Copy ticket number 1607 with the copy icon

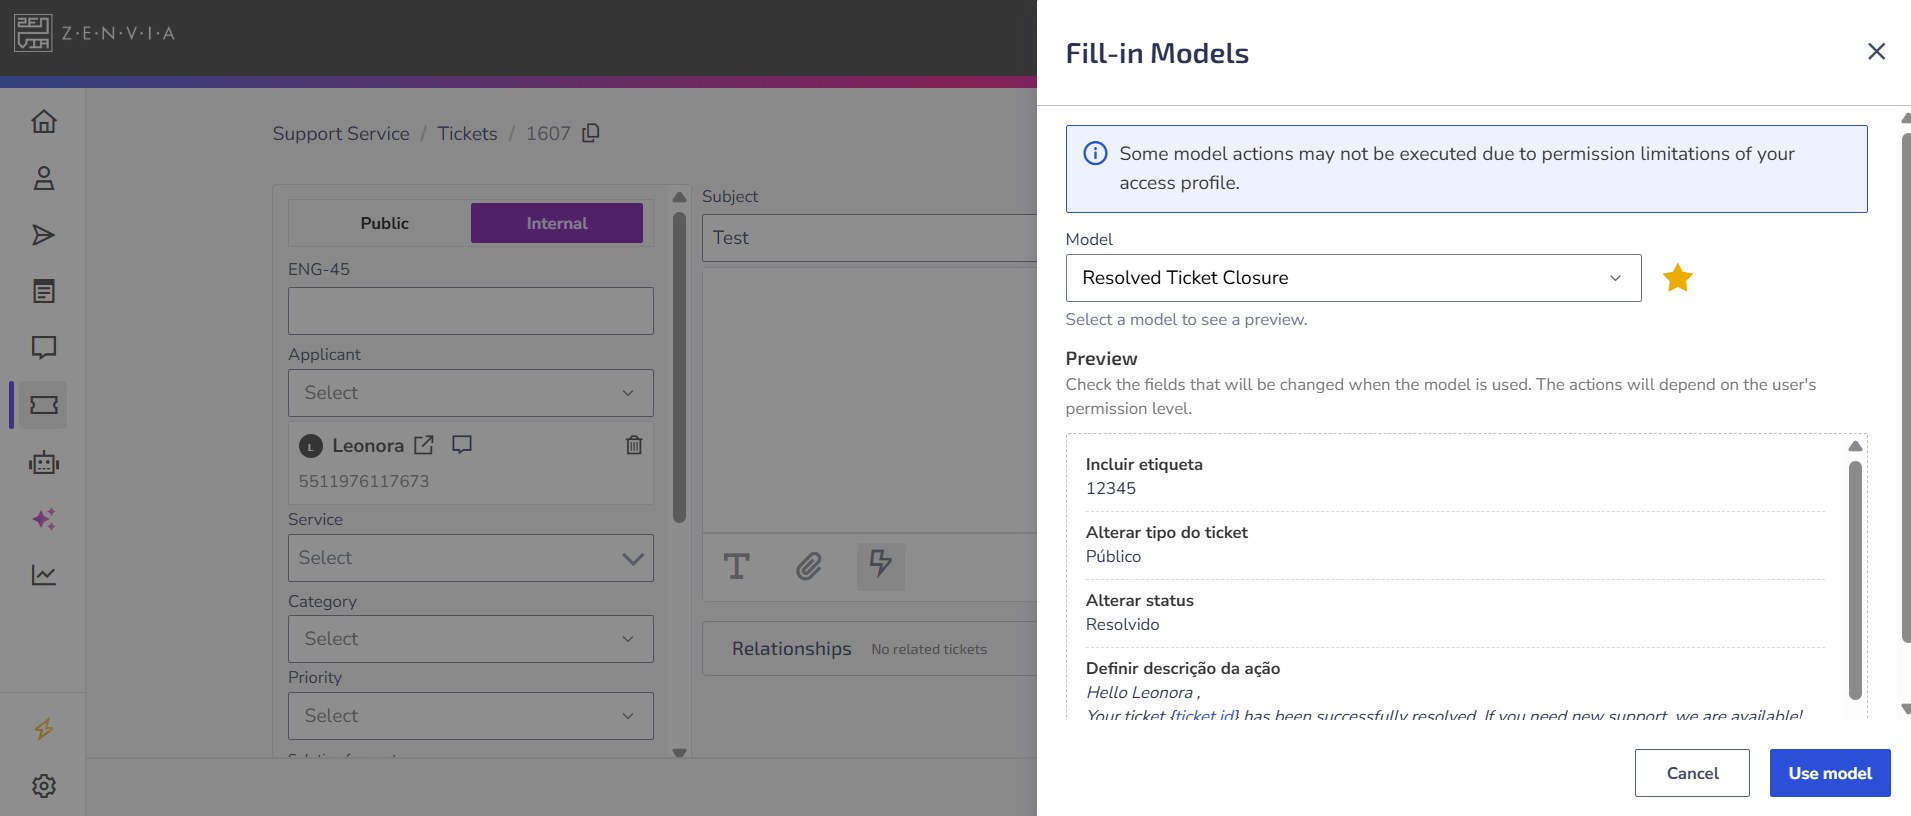(x=591, y=133)
